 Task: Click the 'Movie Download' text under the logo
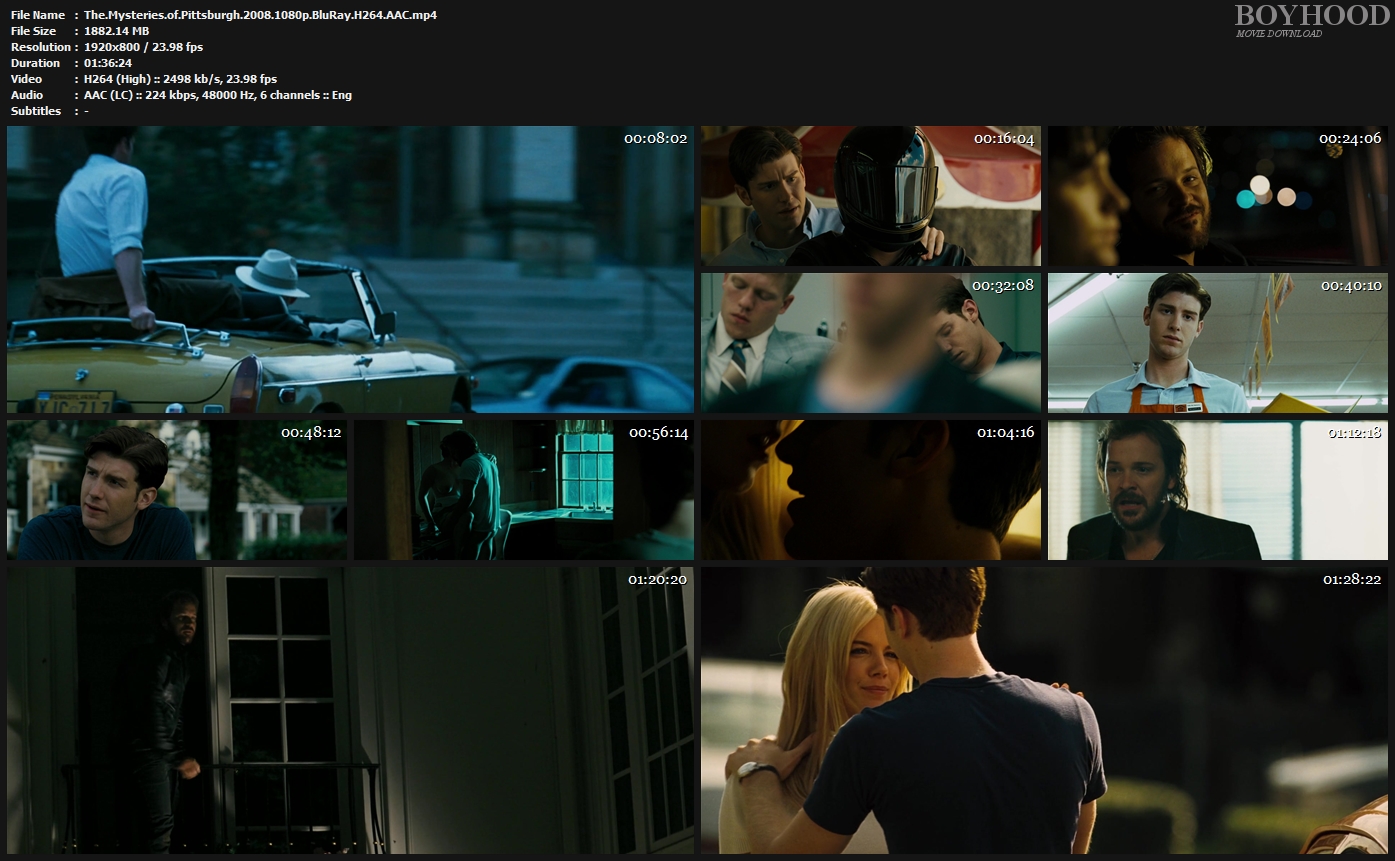pos(1278,34)
